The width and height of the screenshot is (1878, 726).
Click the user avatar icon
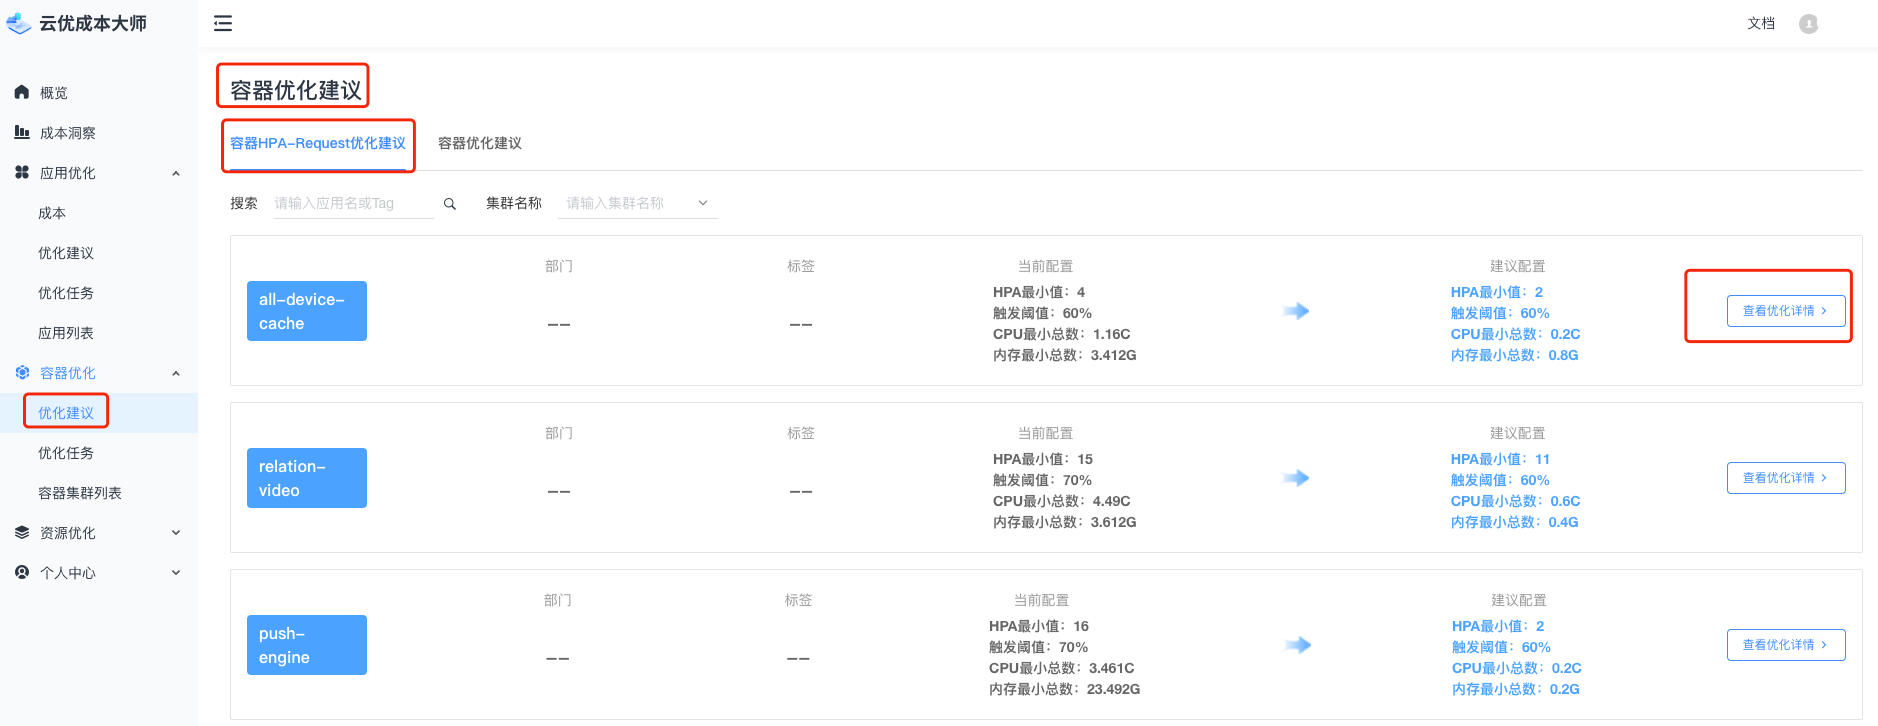[1808, 24]
